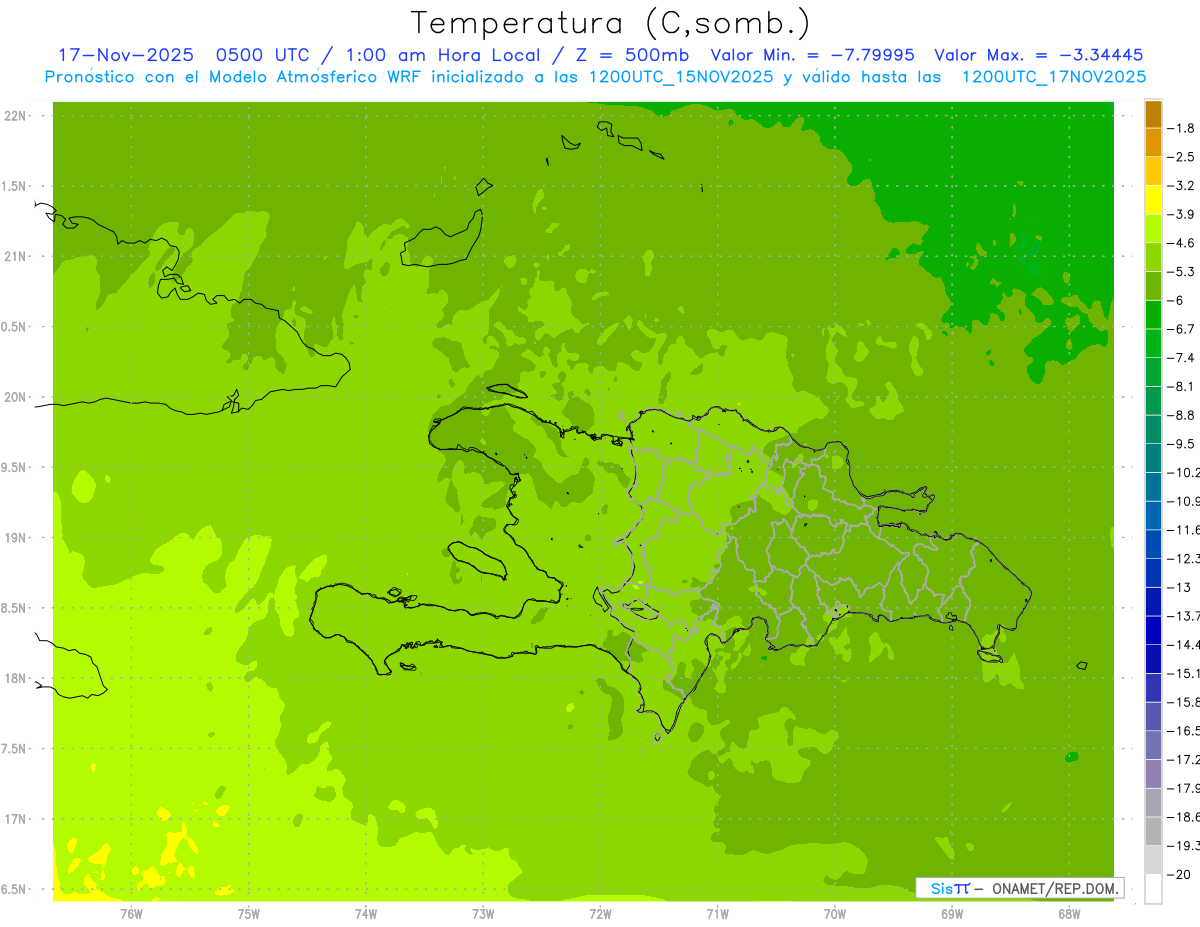Click the 76W longitude label
This screenshot has width=1200, height=927.
(x=131, y=913)
